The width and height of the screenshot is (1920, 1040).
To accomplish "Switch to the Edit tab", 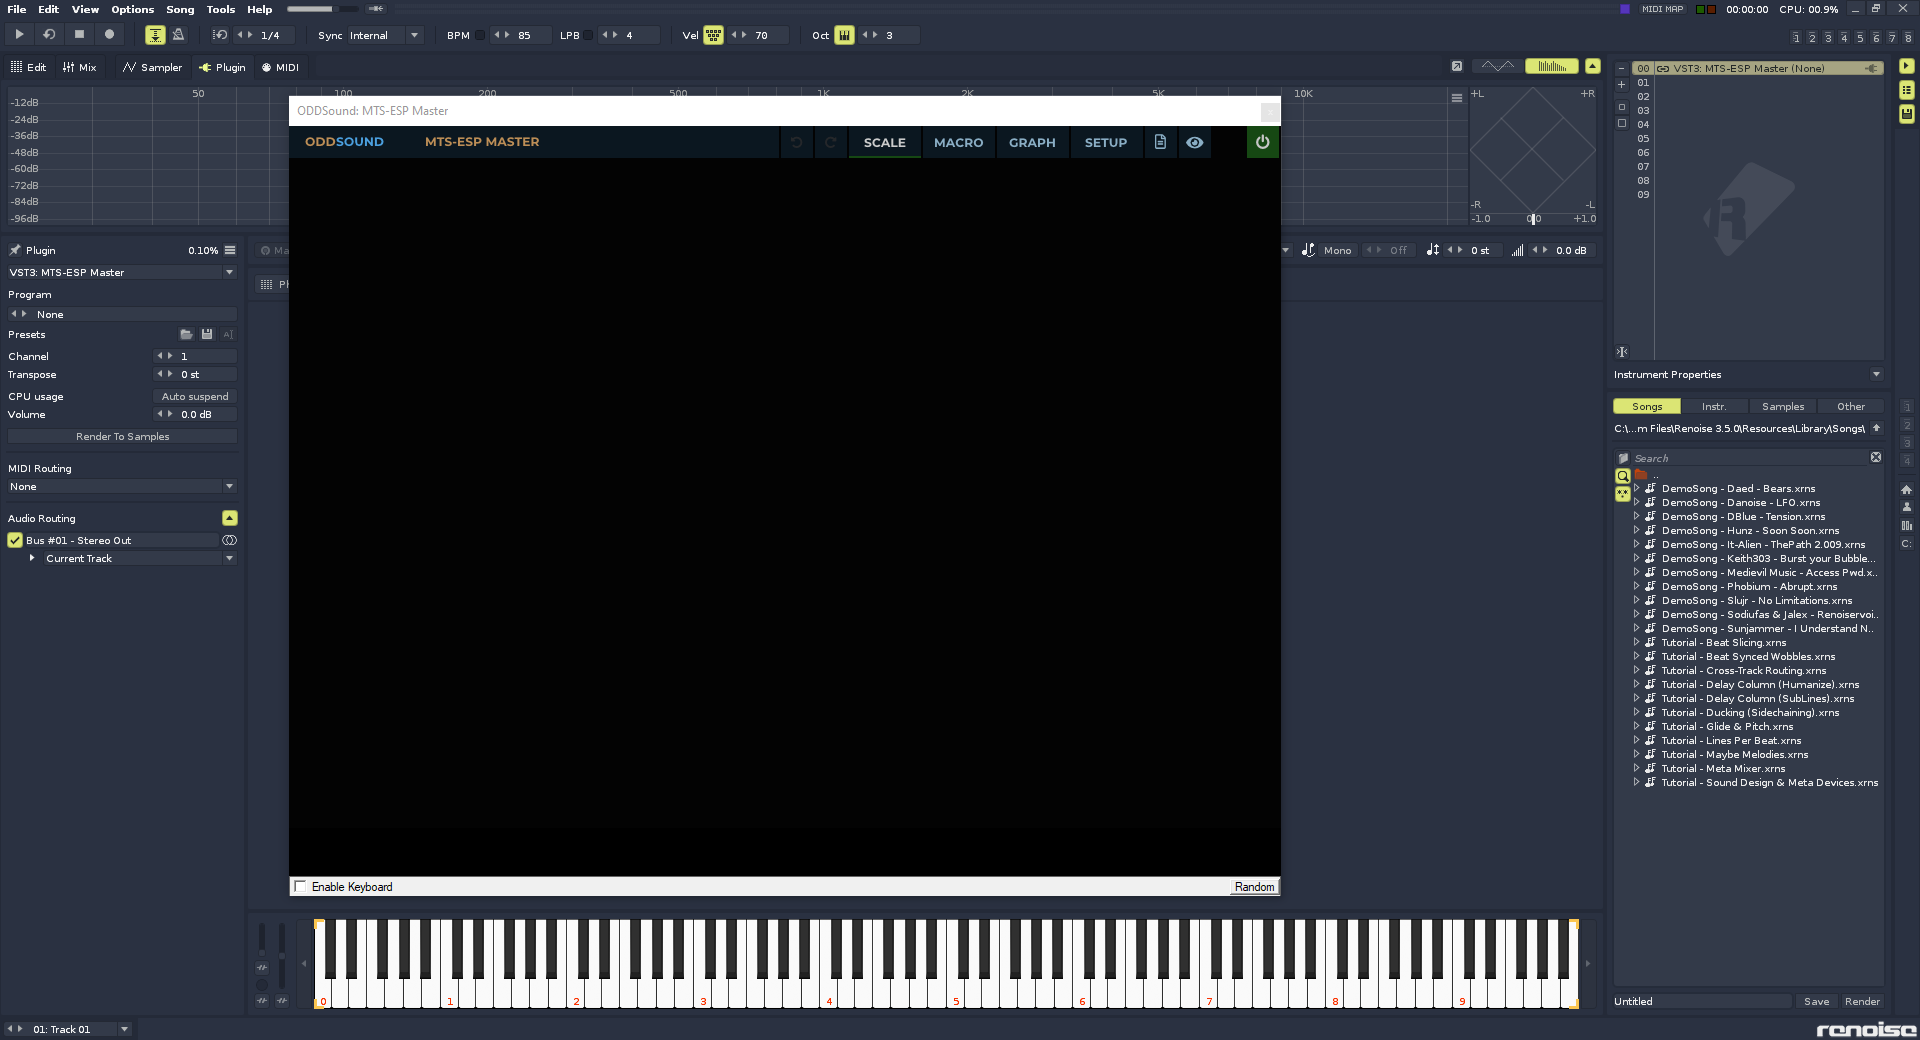I will click(x=28, y=67).
